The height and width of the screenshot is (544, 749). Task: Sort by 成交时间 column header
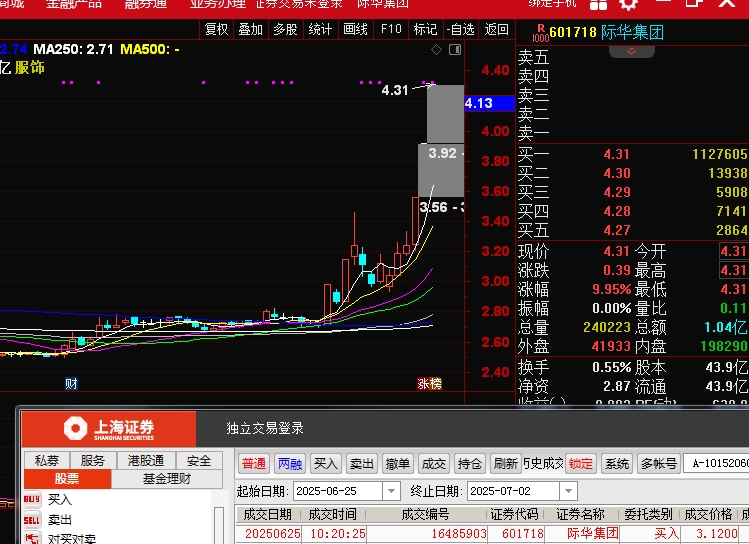coord(332,514)
